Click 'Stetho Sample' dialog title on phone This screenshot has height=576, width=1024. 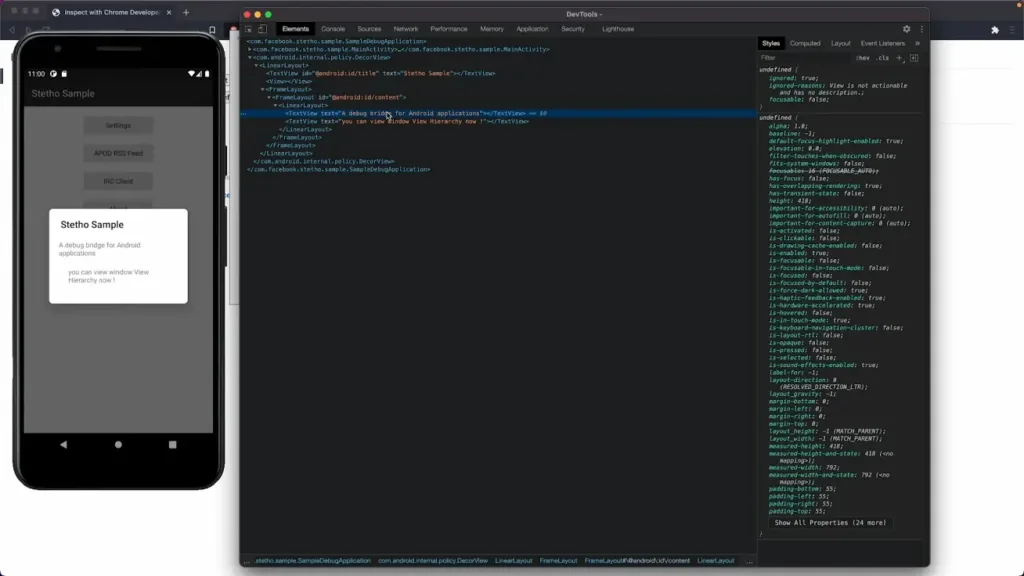(92, 225)
